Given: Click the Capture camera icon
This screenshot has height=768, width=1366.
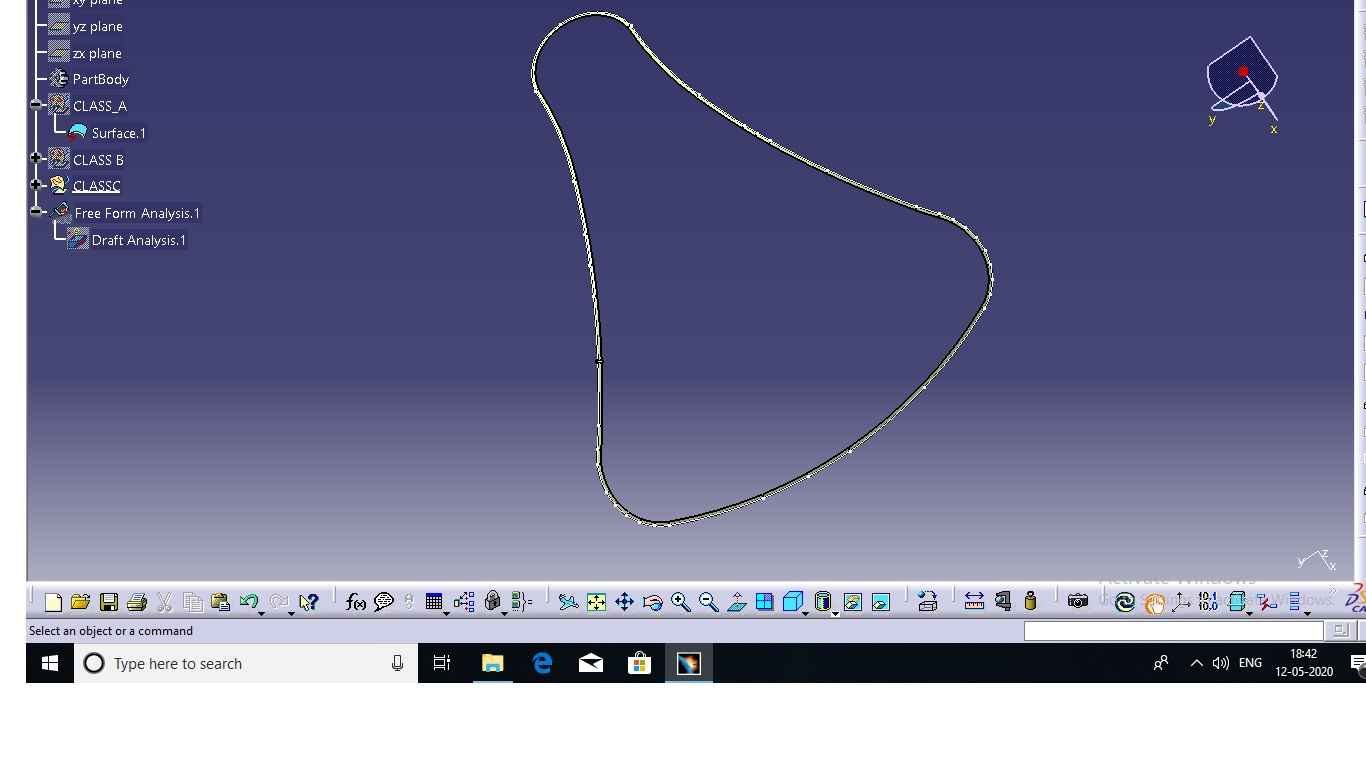Looking at the screenshot, I should [1077, 601].
